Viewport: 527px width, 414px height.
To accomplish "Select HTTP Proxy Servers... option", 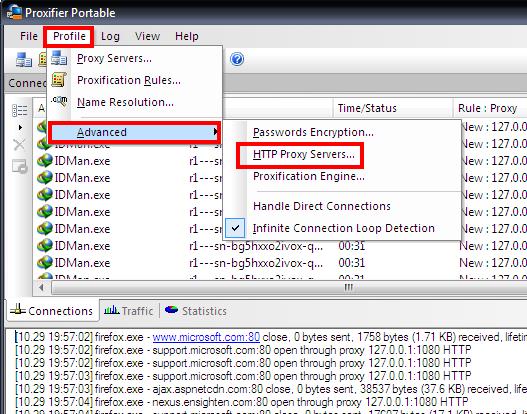I will [x=342, y=155].
